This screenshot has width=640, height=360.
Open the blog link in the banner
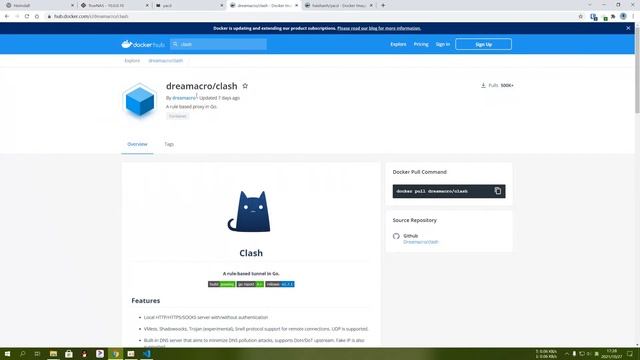[379, 28]
